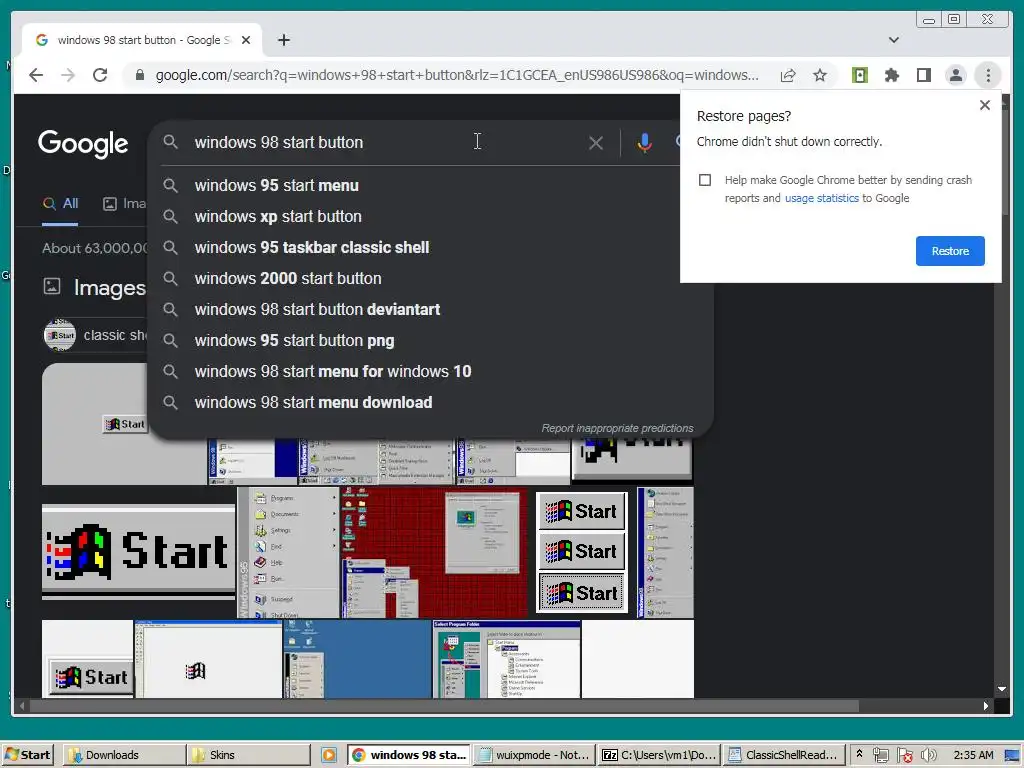Open Extensions puzzle piece menu
Viewport: 1024px width, 768px height.
[891, 75]
